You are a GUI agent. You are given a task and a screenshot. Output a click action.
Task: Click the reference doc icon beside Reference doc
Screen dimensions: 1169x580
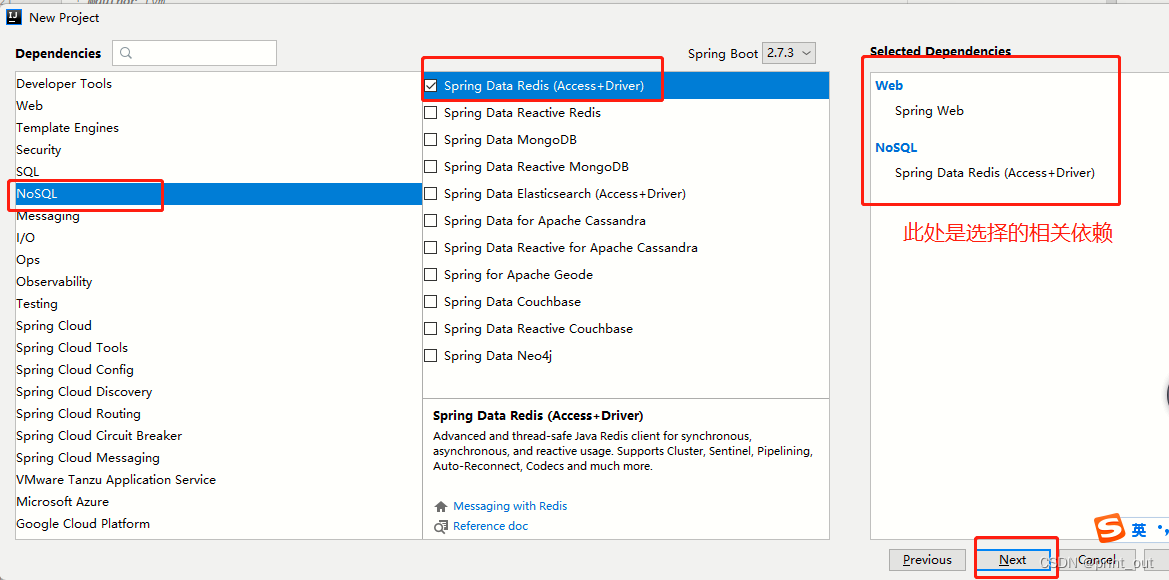point(441,526)
